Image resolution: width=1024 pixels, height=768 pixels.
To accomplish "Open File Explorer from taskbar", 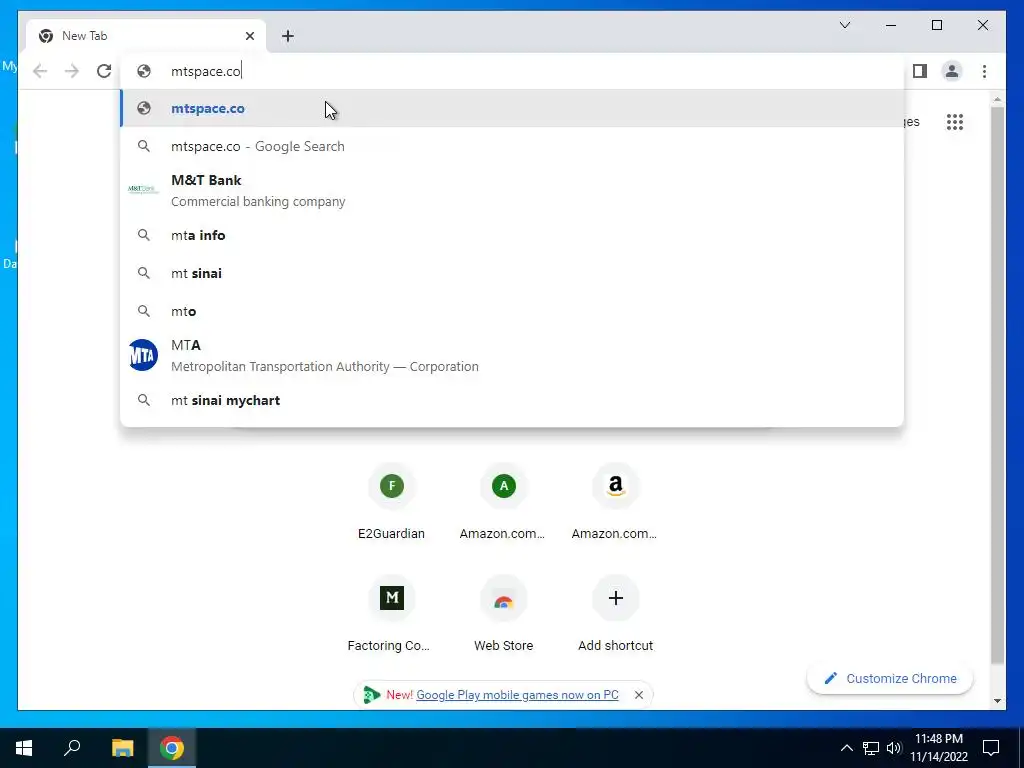I will pyautogui.click(x=122, y=748).
